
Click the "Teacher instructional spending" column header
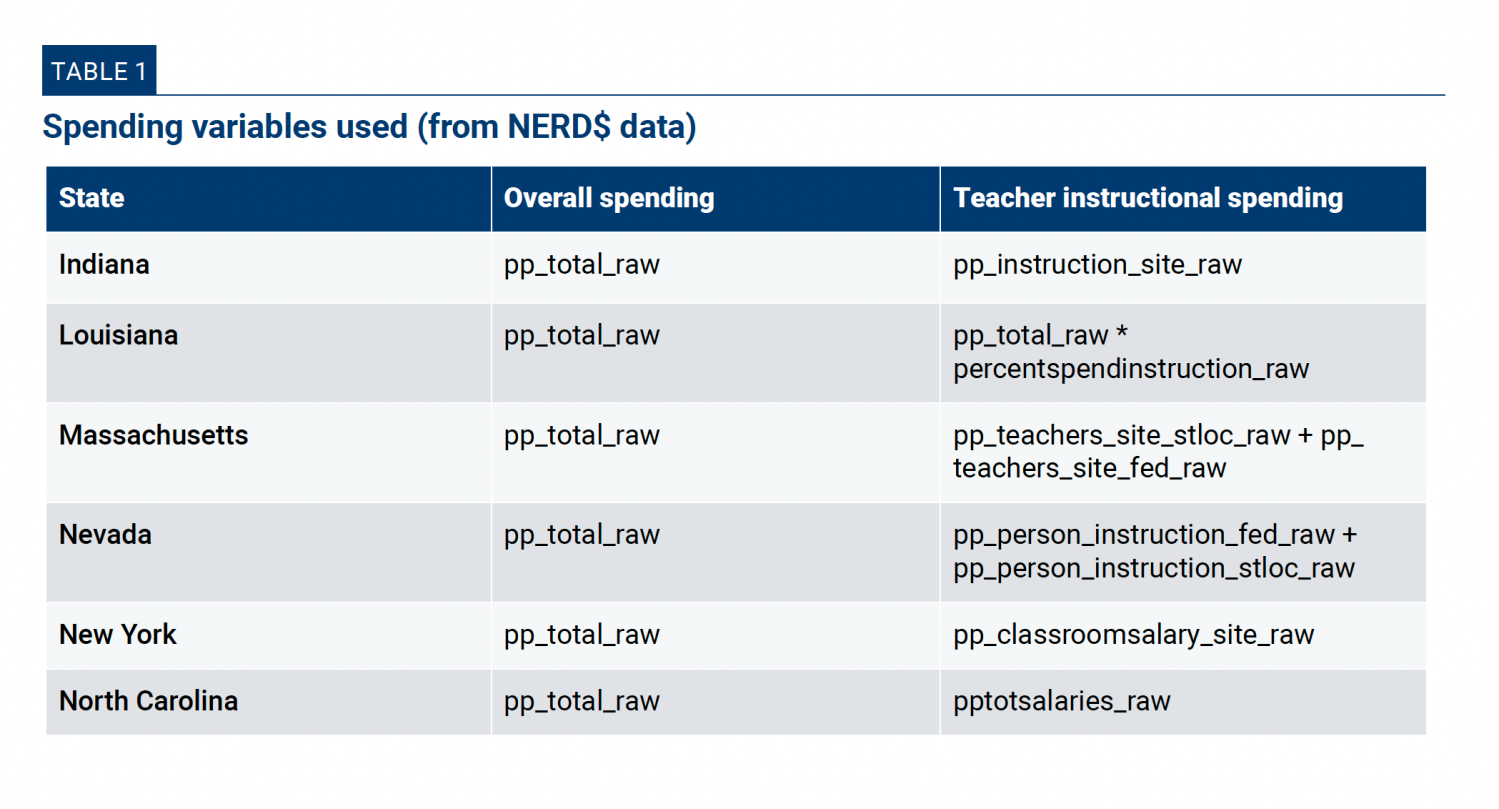(1148, 198)
